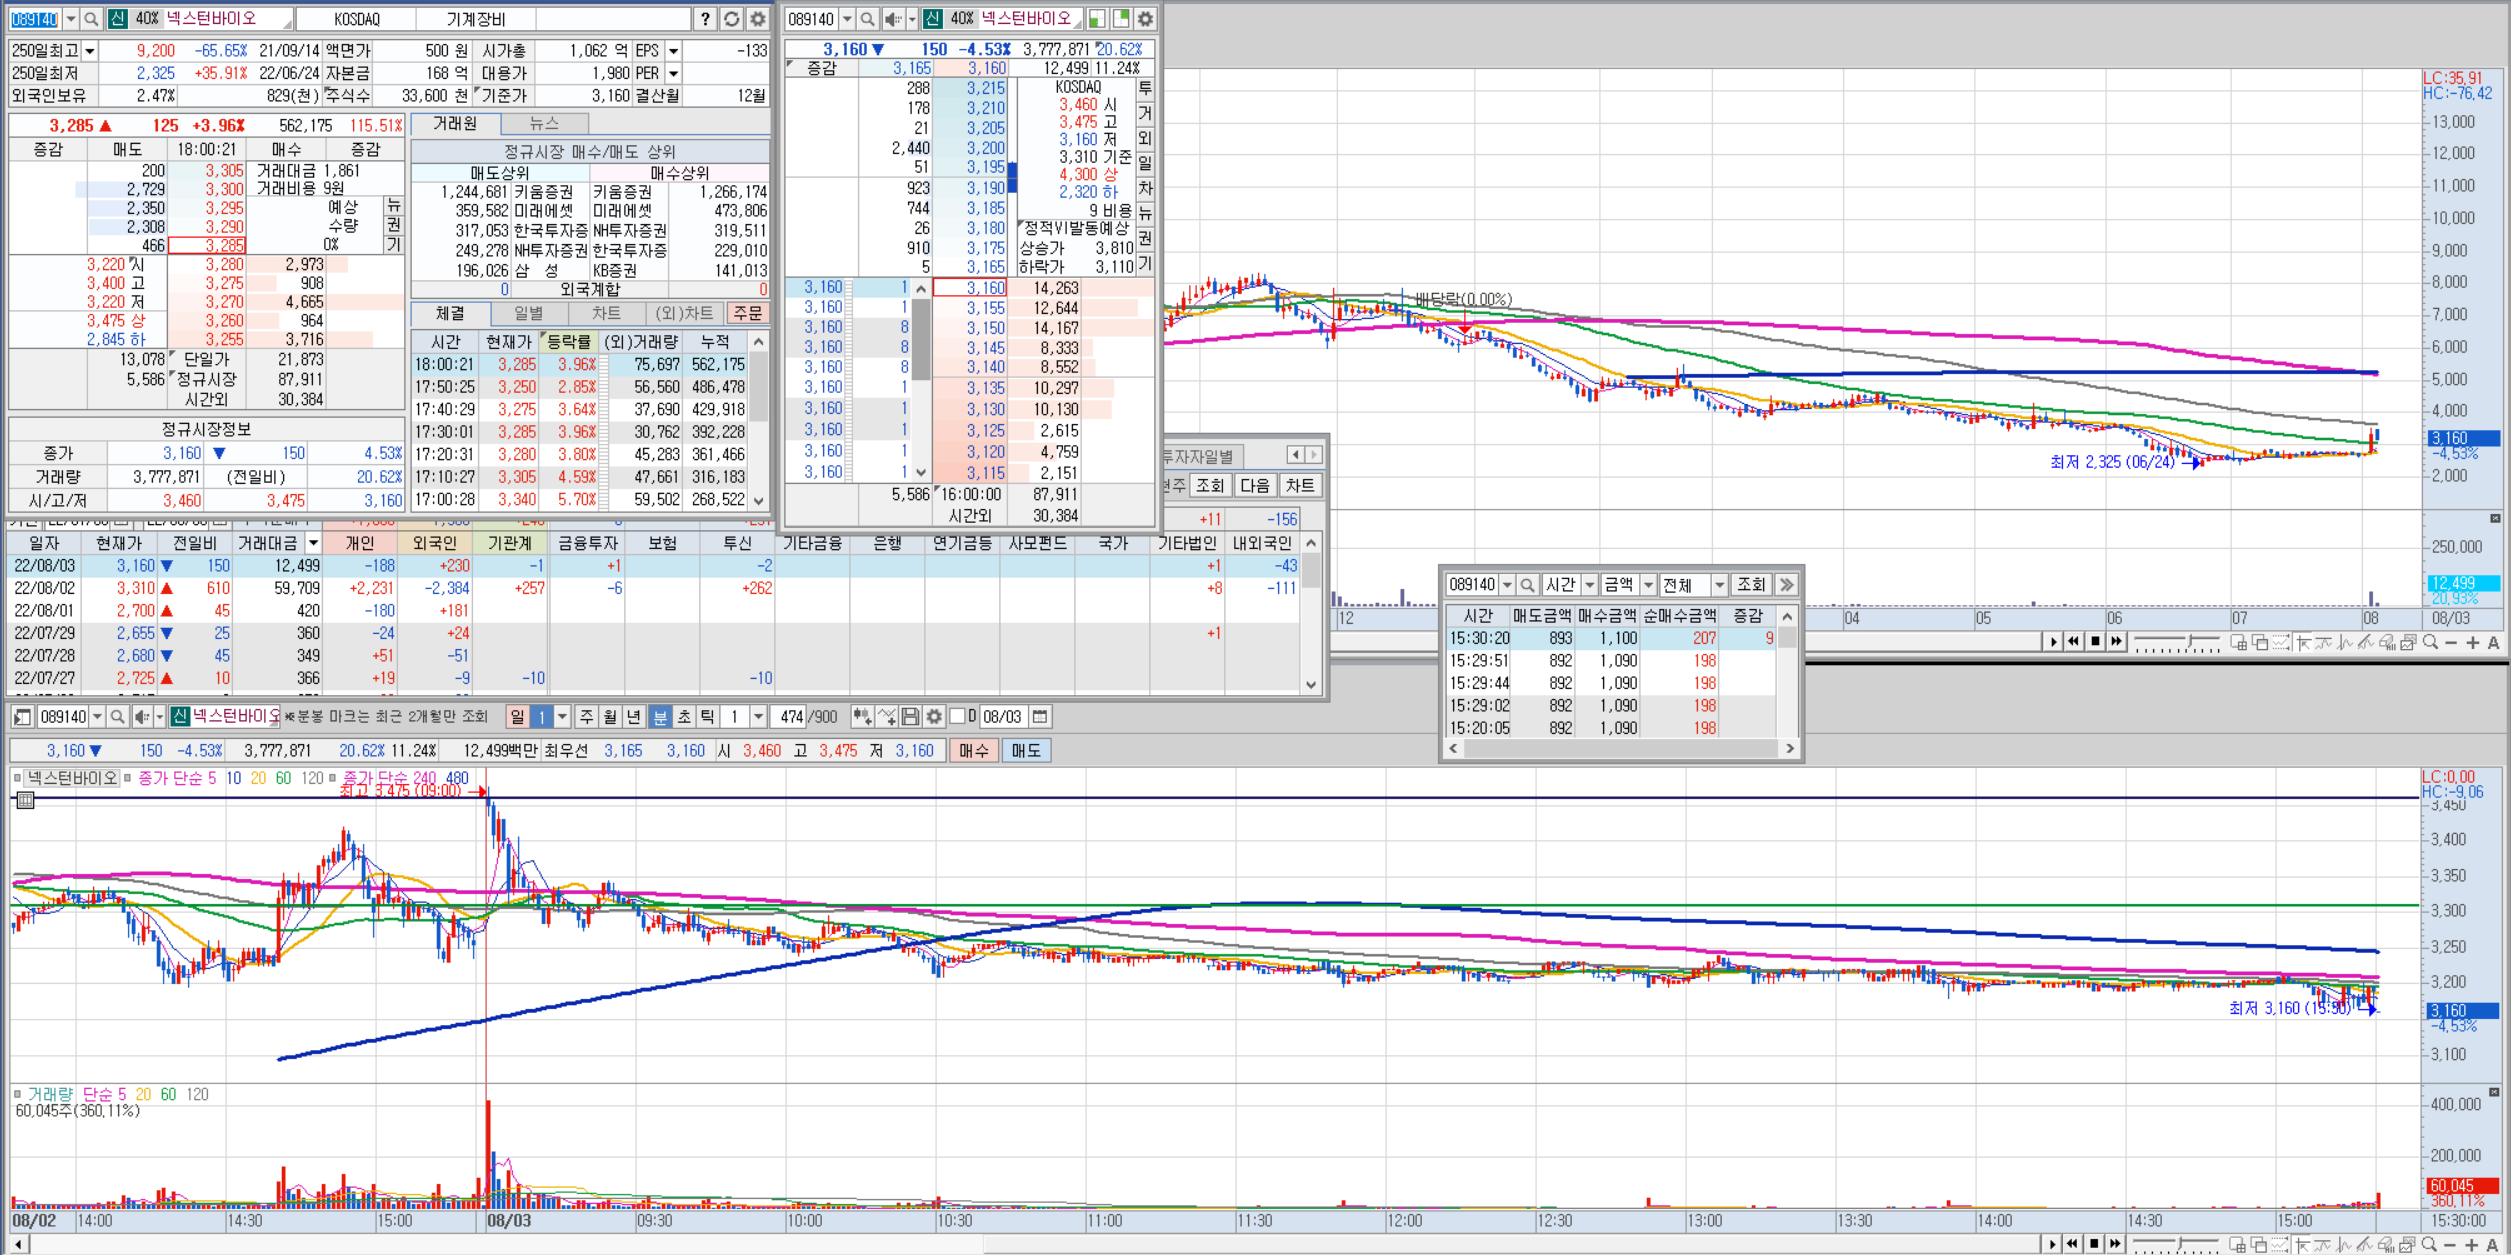
Task: Click plus zoom-in icon in daily chart toolbar
Action: (x=2472, y=643)
